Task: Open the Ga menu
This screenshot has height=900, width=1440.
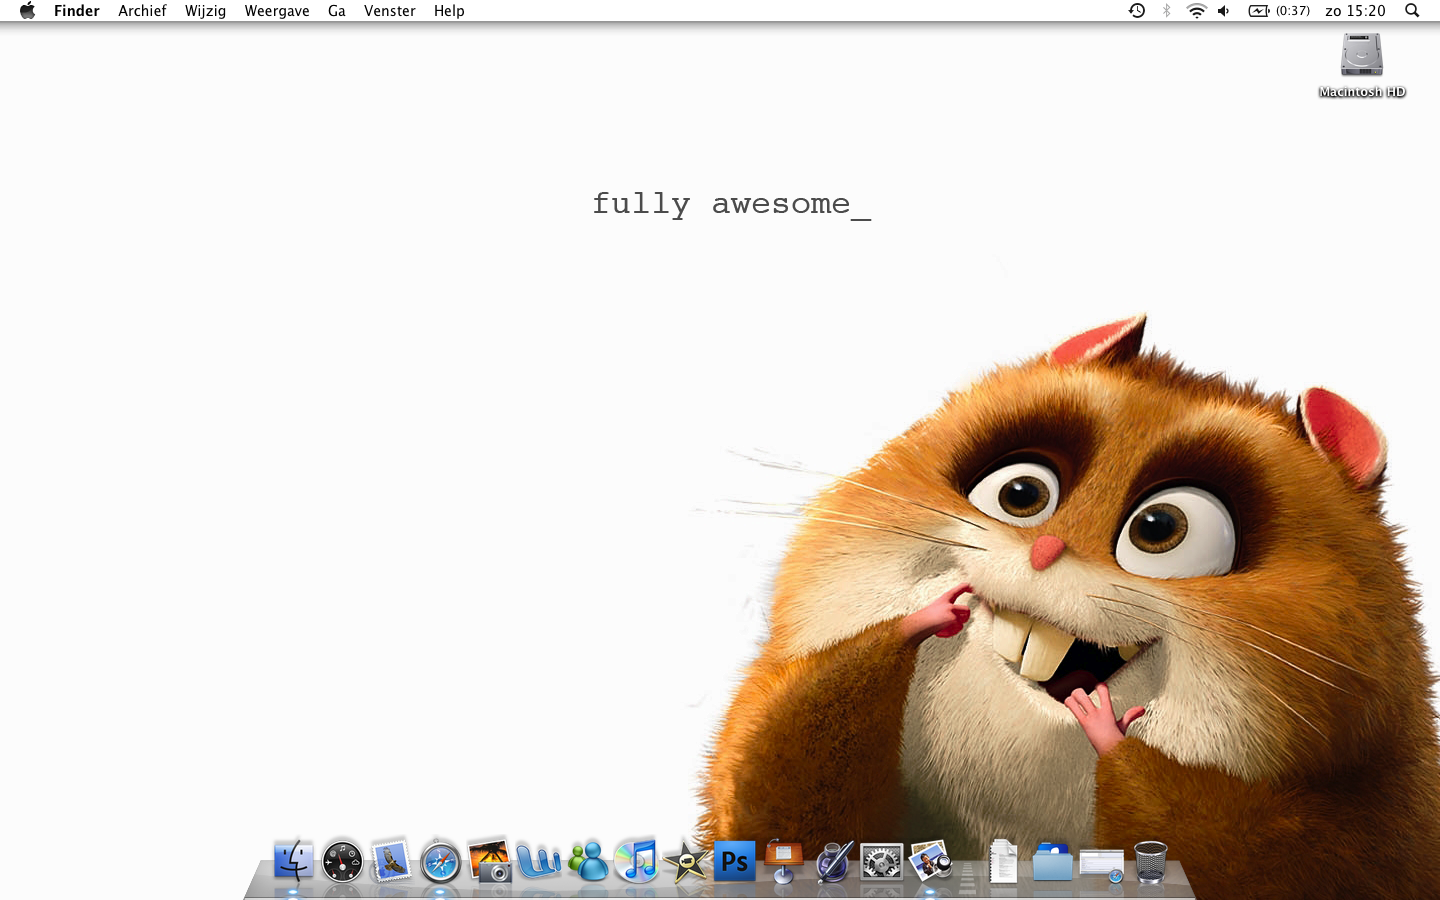Action: (337, 11)
